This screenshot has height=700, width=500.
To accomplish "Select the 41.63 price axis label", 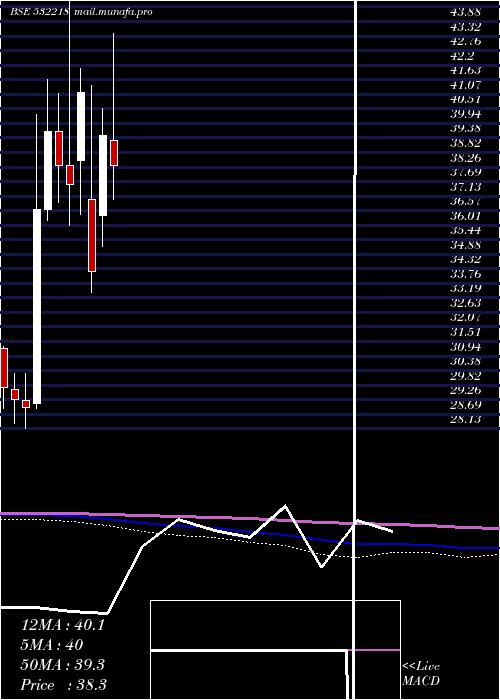I will click(466, 71).
